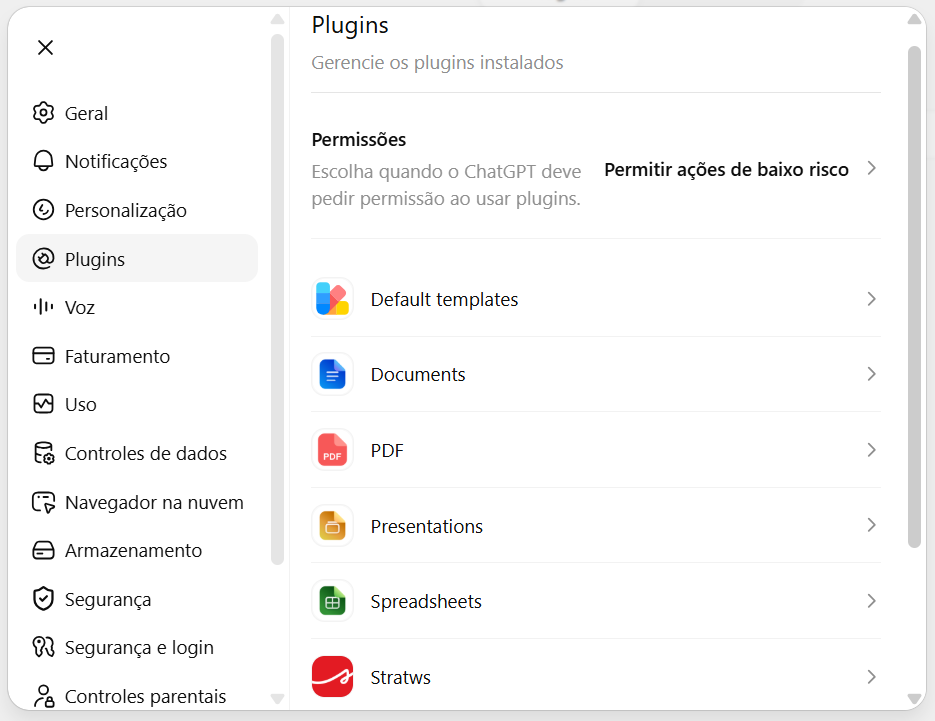Click the red PDF plugin icon
935x721 pixels.
pyautogui.click(x=332, y=450)
